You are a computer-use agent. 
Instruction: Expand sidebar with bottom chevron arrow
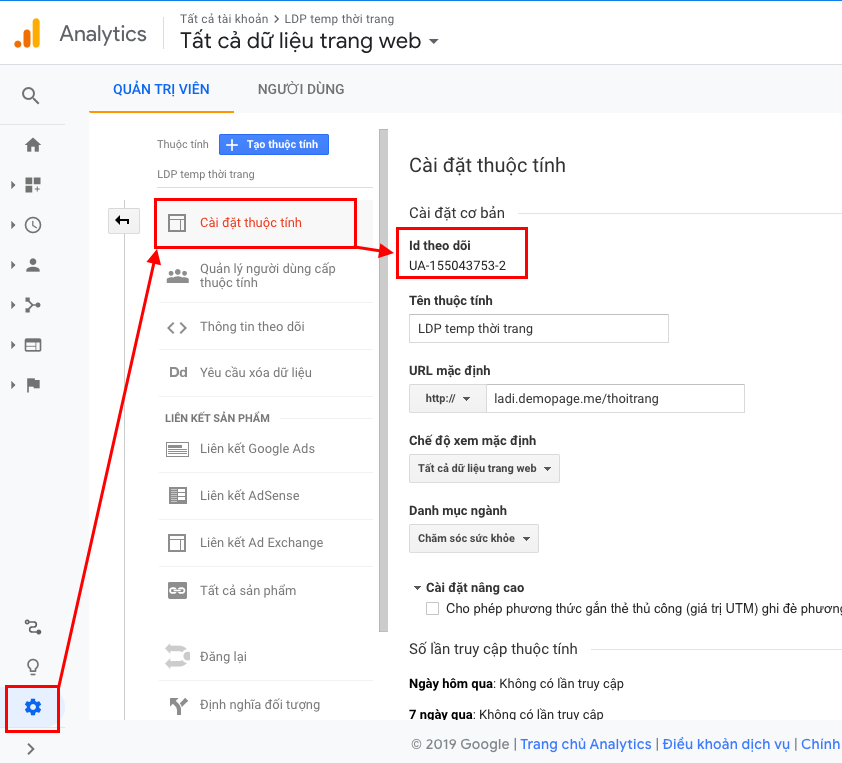(31, 748)
